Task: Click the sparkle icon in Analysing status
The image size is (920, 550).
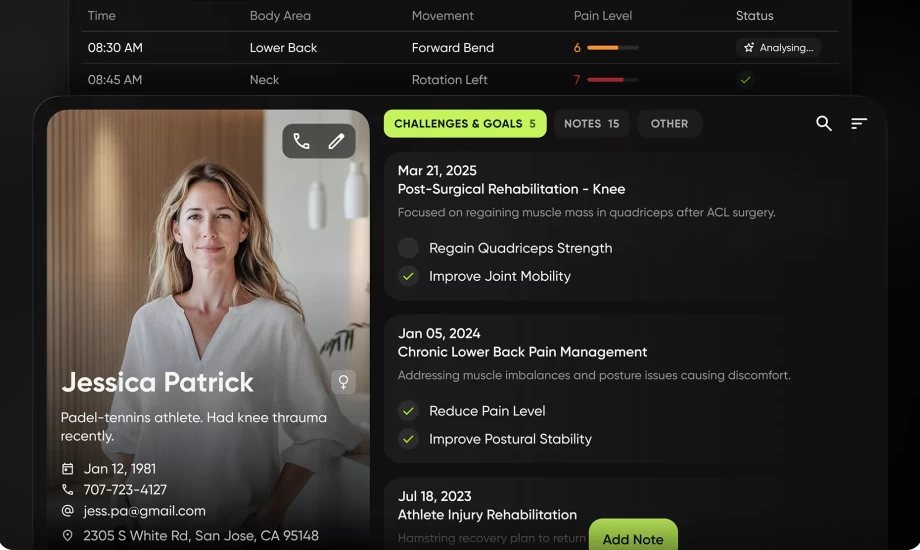Action: [x=749, y=48]
